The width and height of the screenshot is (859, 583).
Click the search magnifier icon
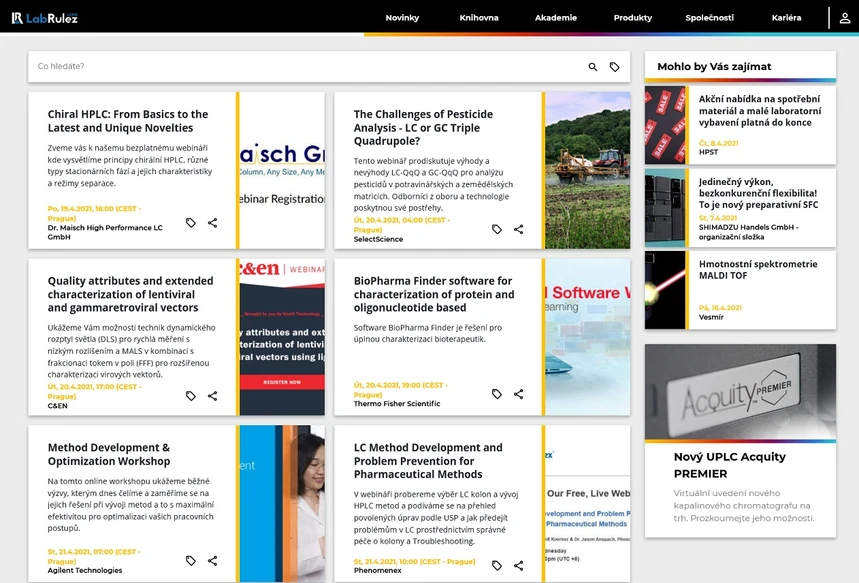pos(593,67)
